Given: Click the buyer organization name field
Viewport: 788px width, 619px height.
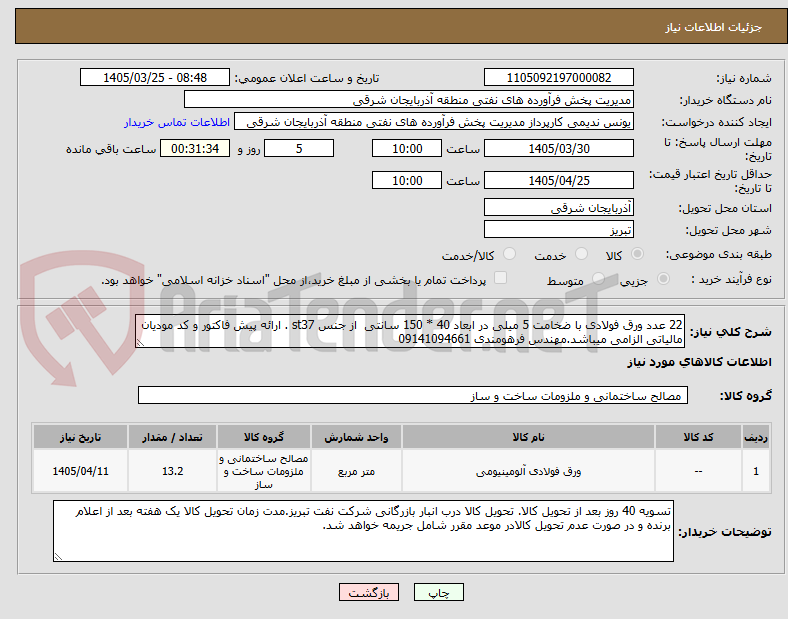Looking at the screenshot, I should click(x=409, y=99).
